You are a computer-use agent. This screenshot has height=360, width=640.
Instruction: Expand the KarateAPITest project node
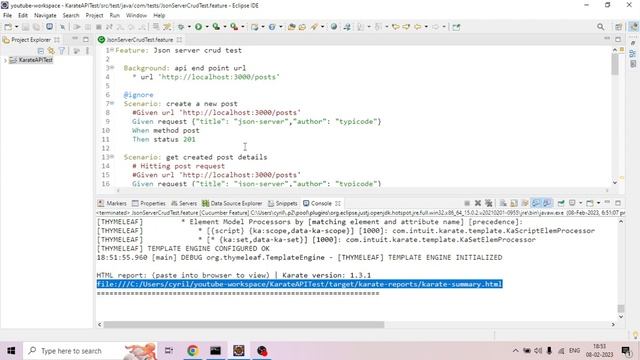coord(5,60)
